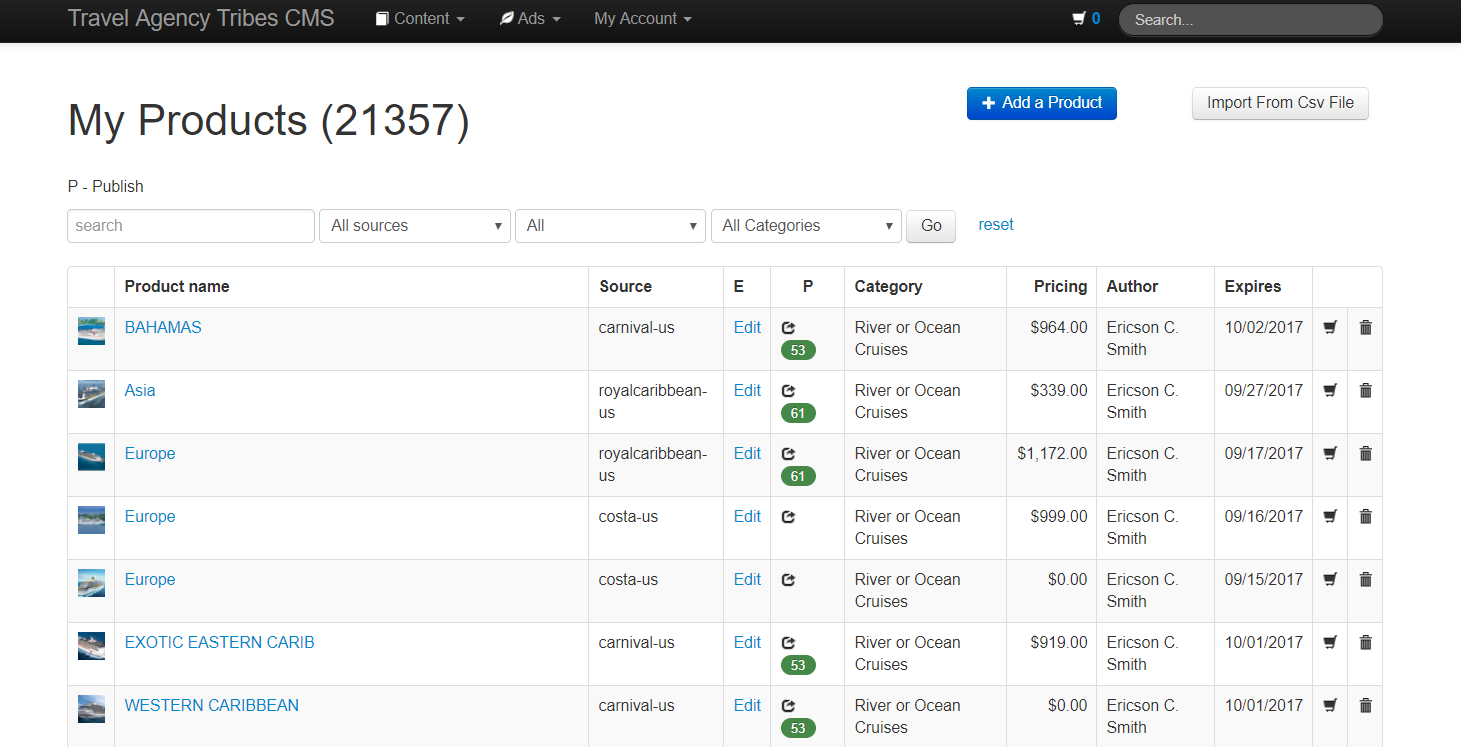Open the All sources dropdown
The height and width of the screenshot is (747, 1461).
point(415,226)
